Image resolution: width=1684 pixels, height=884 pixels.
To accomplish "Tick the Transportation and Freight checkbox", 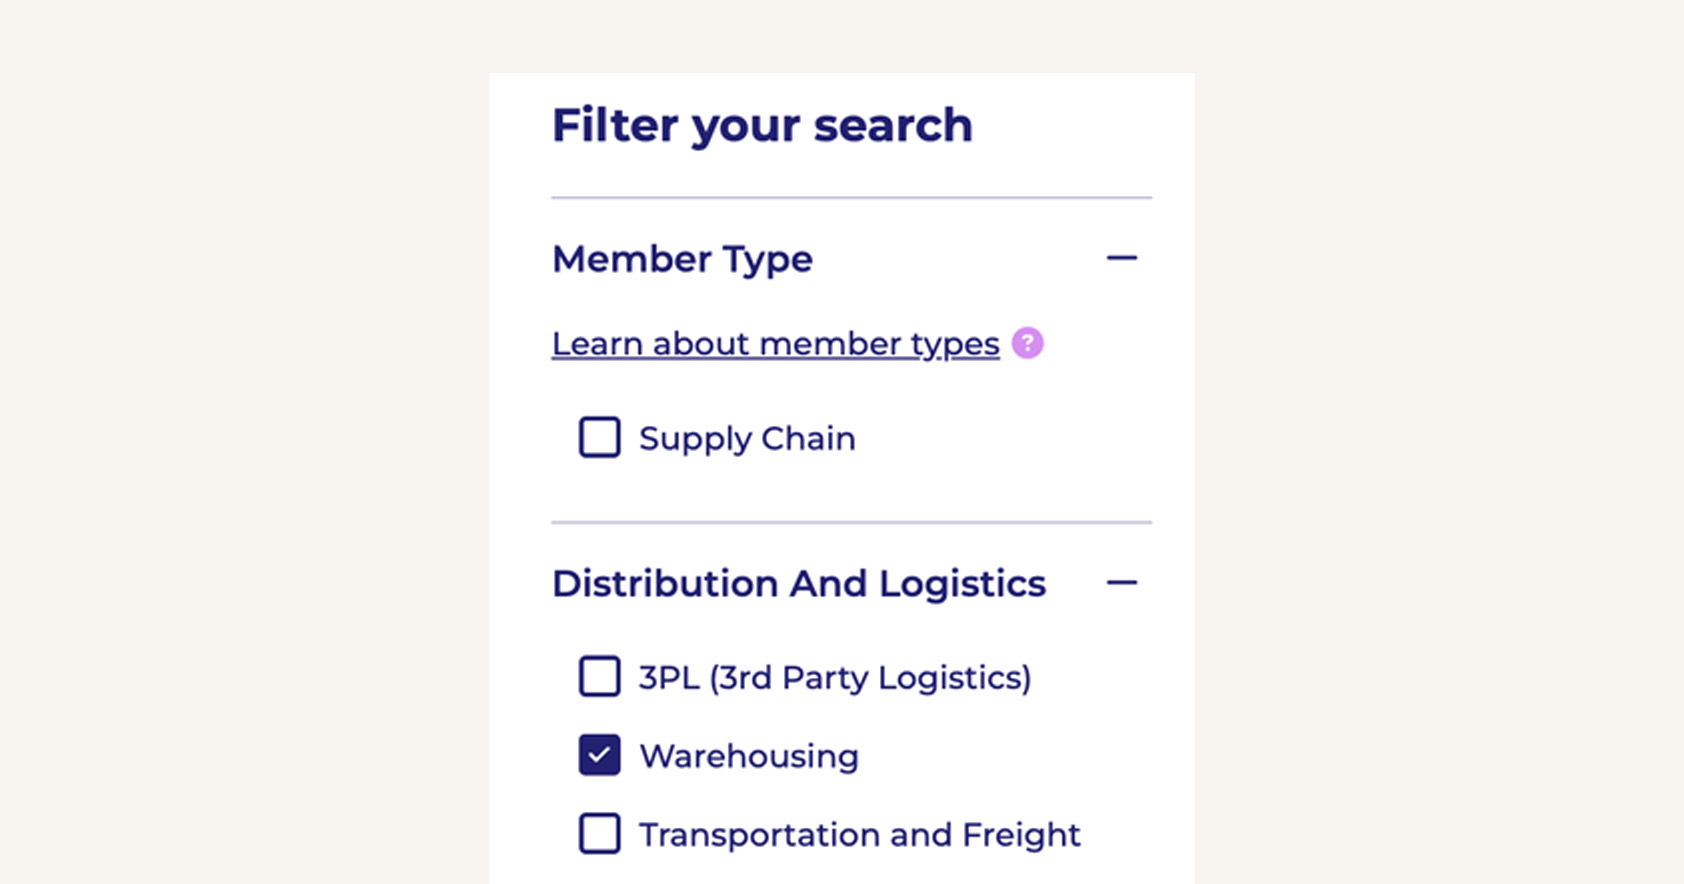I will 600,833.
